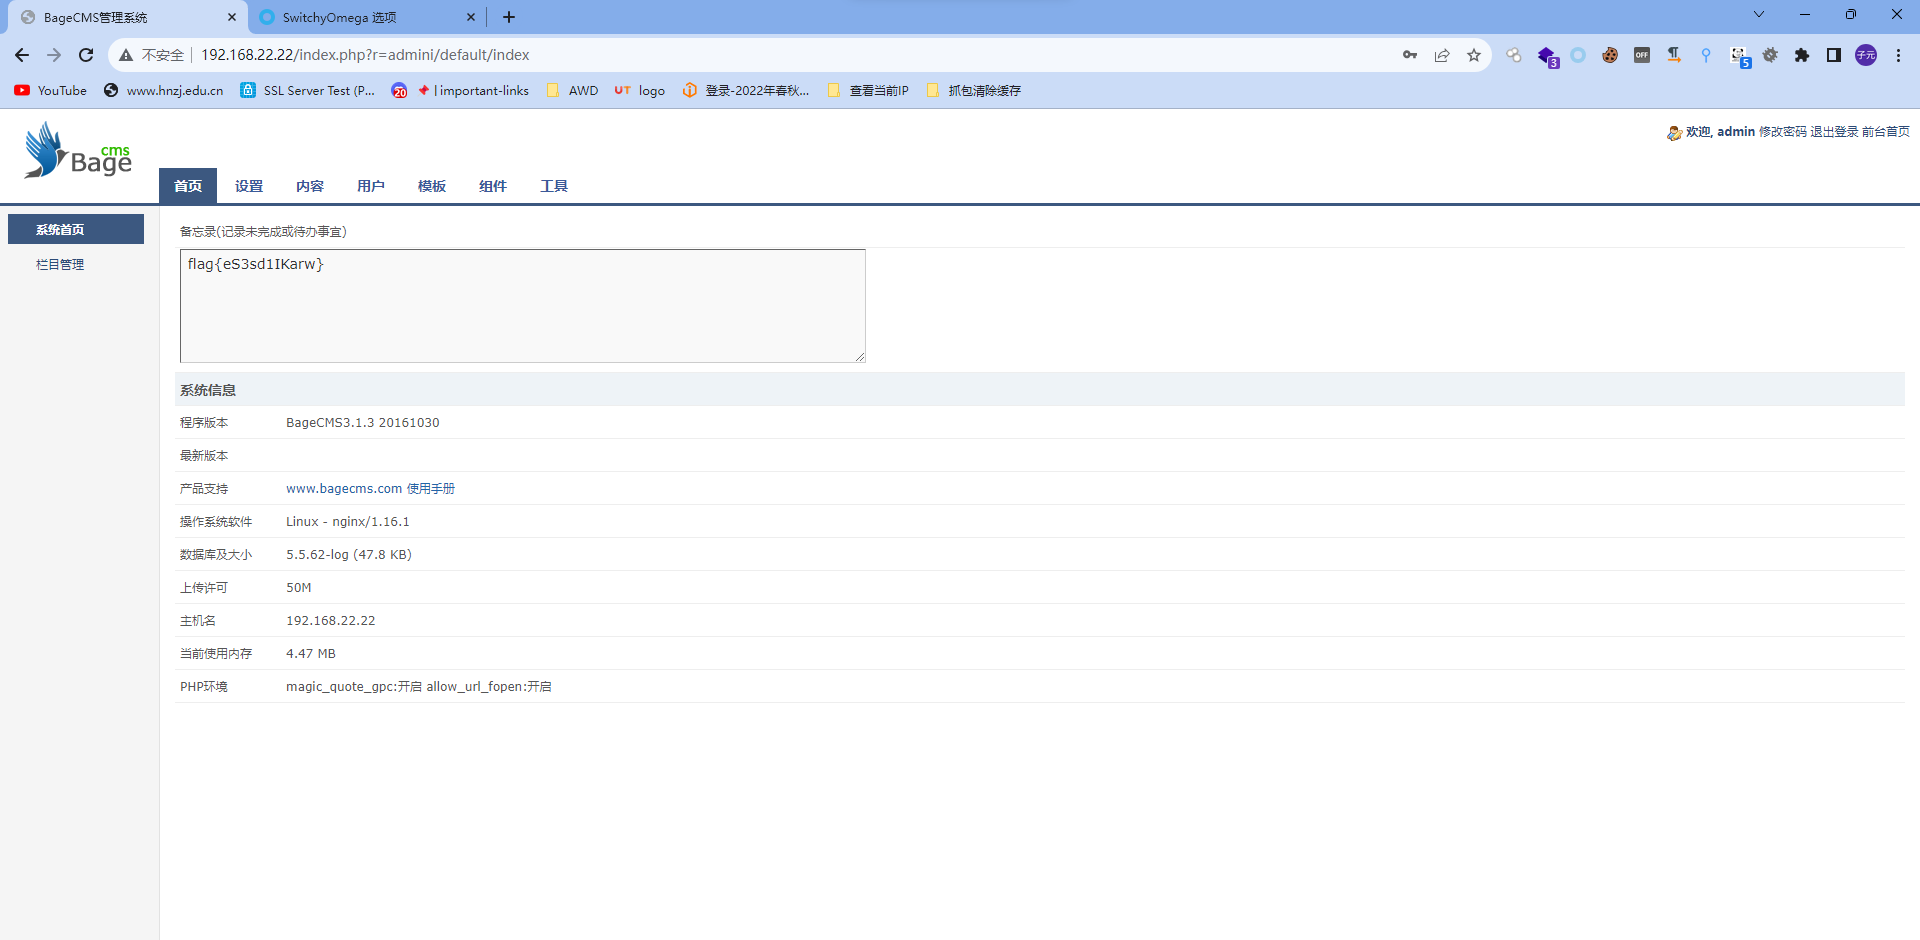Open the 内容 navigation tab
The width and height of the screenshot is (1920, 940).
click(x=310, y=186)
